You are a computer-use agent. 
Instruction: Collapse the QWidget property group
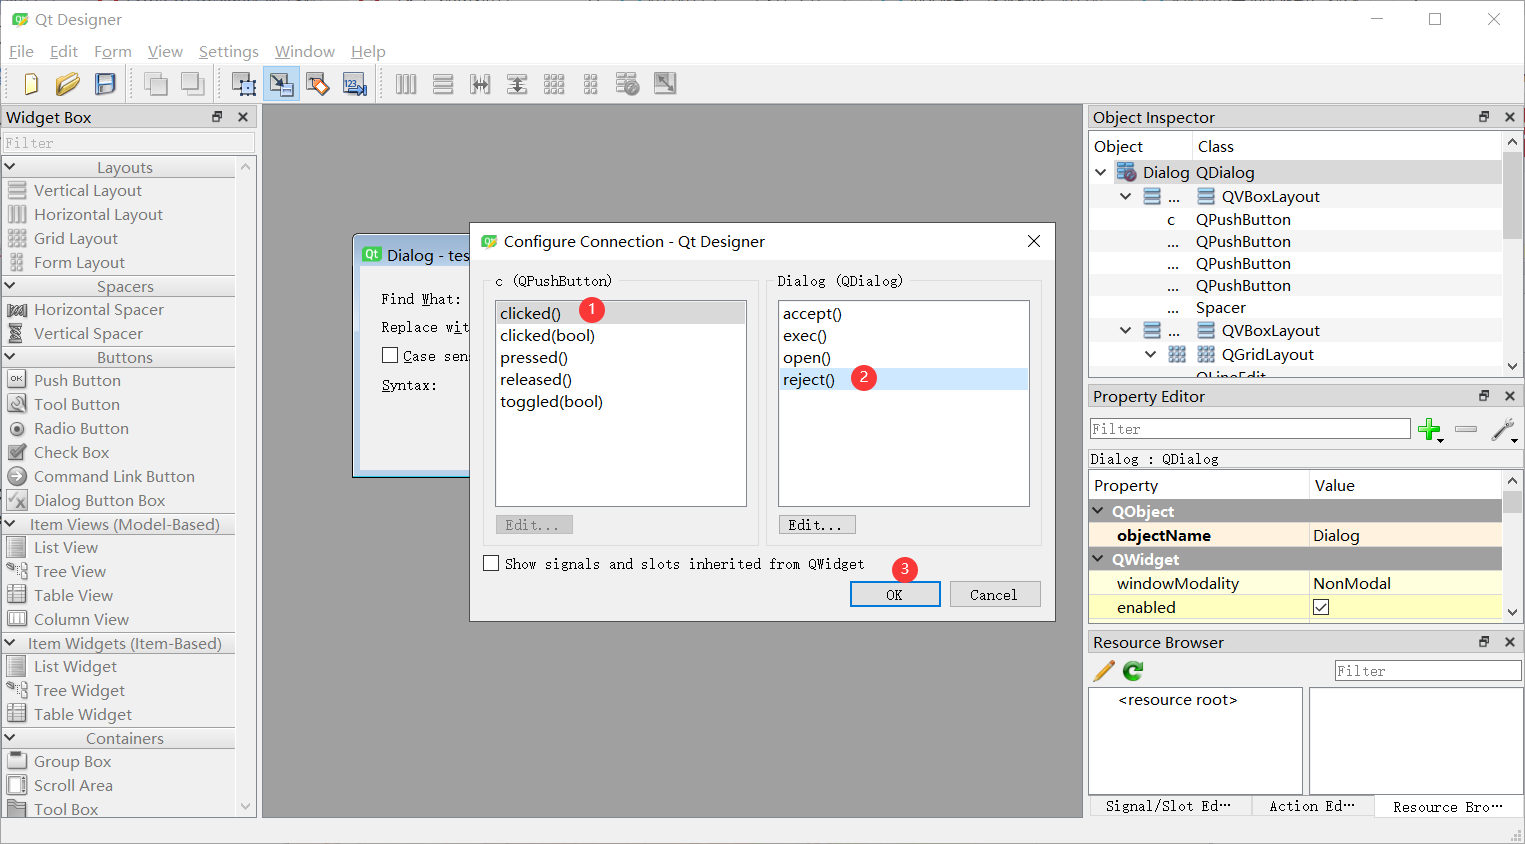[x=1098, y=559]
